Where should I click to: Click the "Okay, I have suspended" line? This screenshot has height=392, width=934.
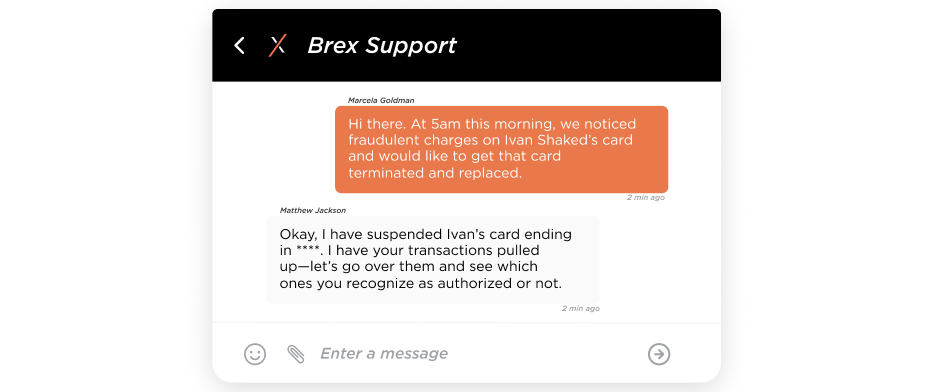click(353, 234)
